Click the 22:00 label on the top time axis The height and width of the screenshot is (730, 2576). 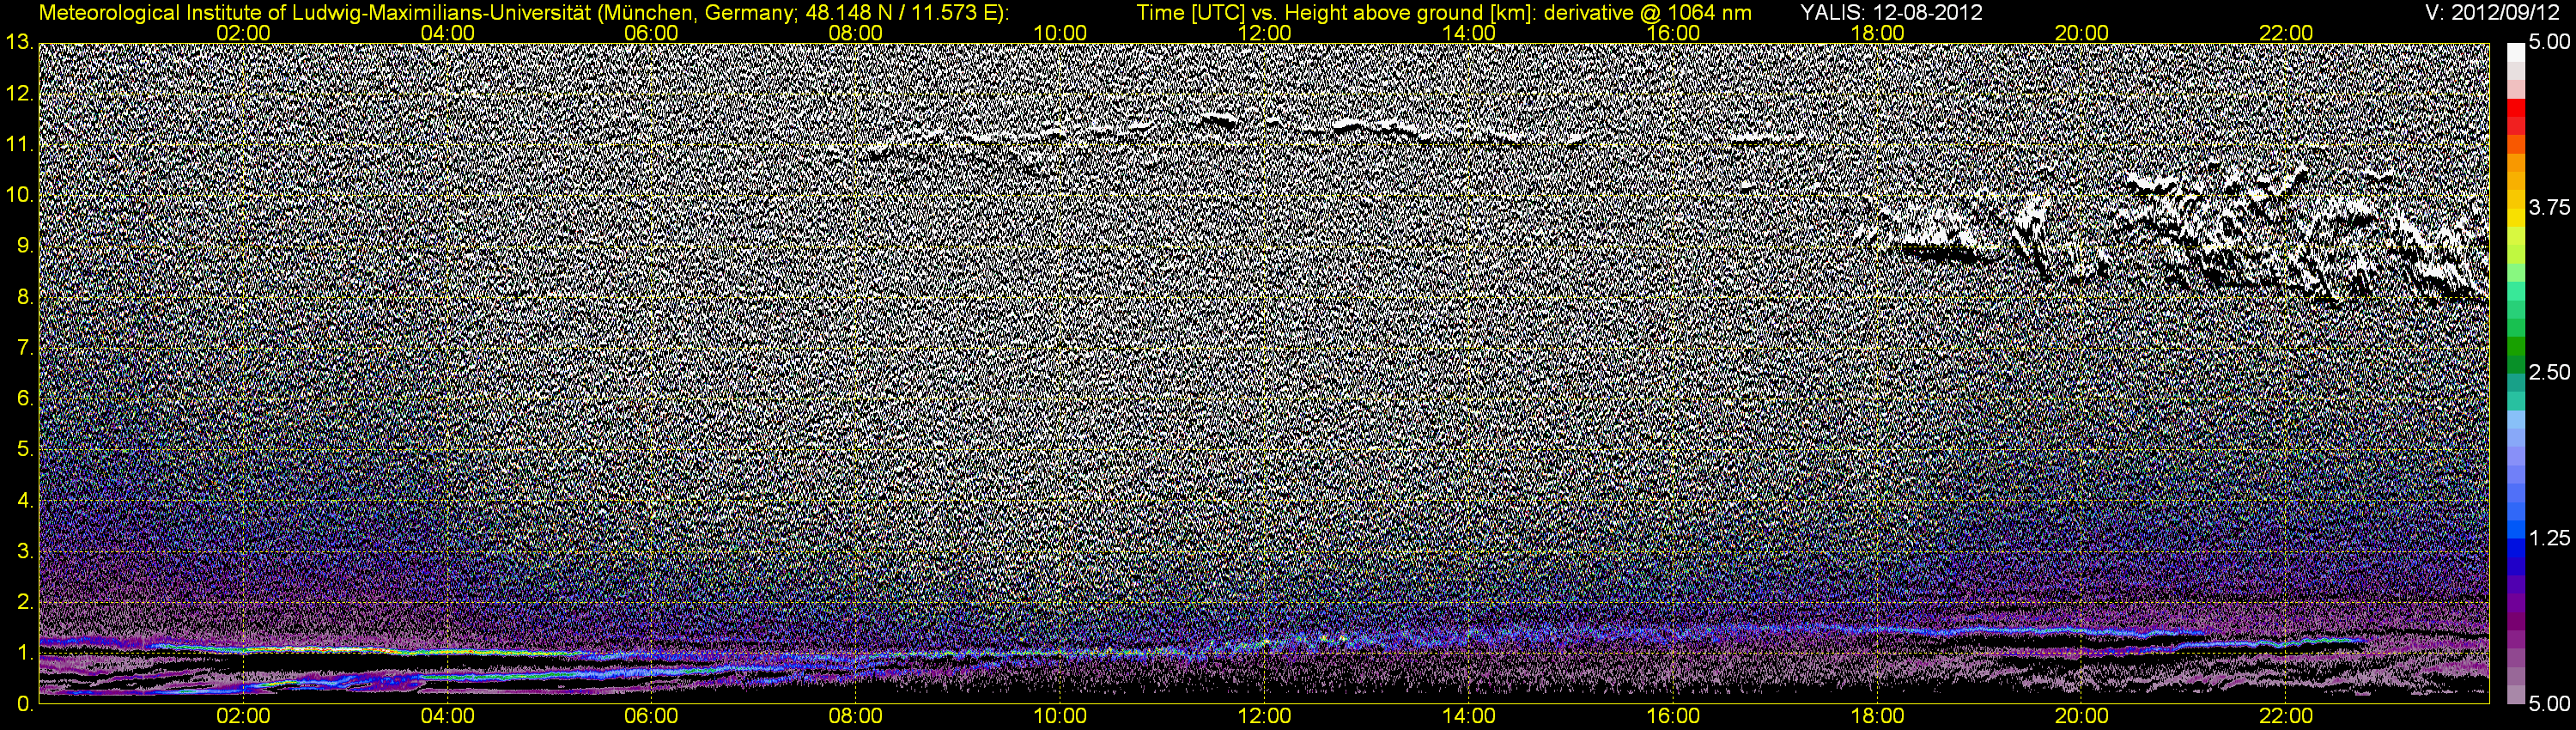coord(2286,33)
